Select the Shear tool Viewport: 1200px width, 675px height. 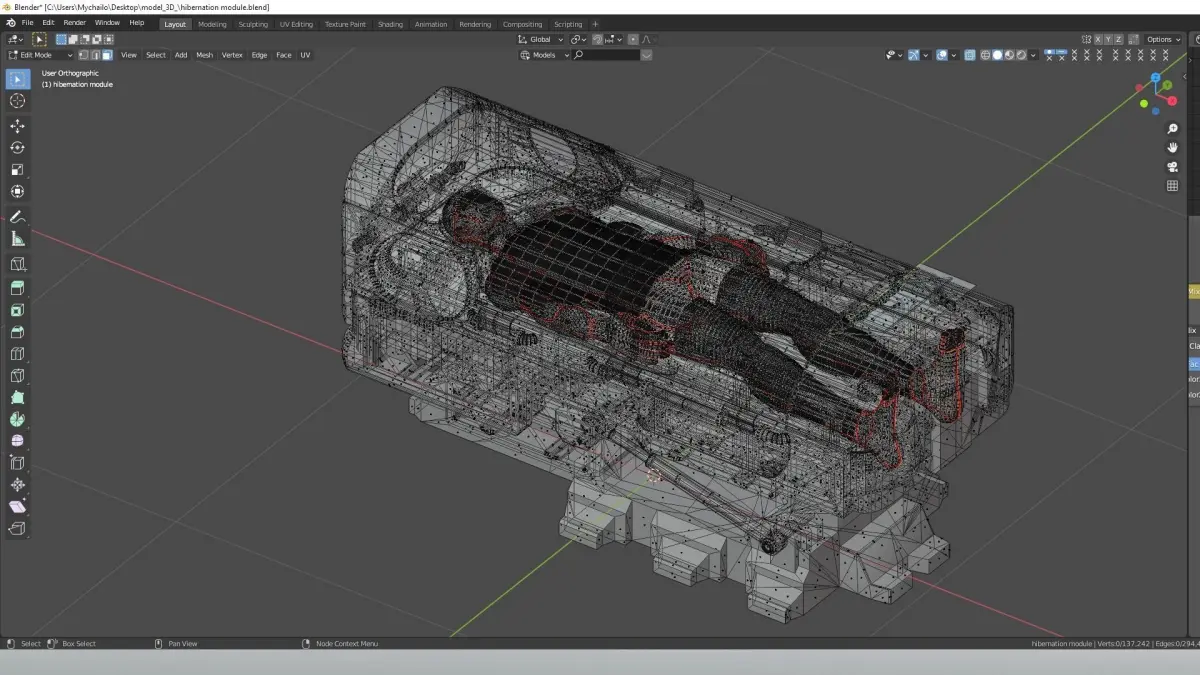pyautogui.click(x=17, y=507)
